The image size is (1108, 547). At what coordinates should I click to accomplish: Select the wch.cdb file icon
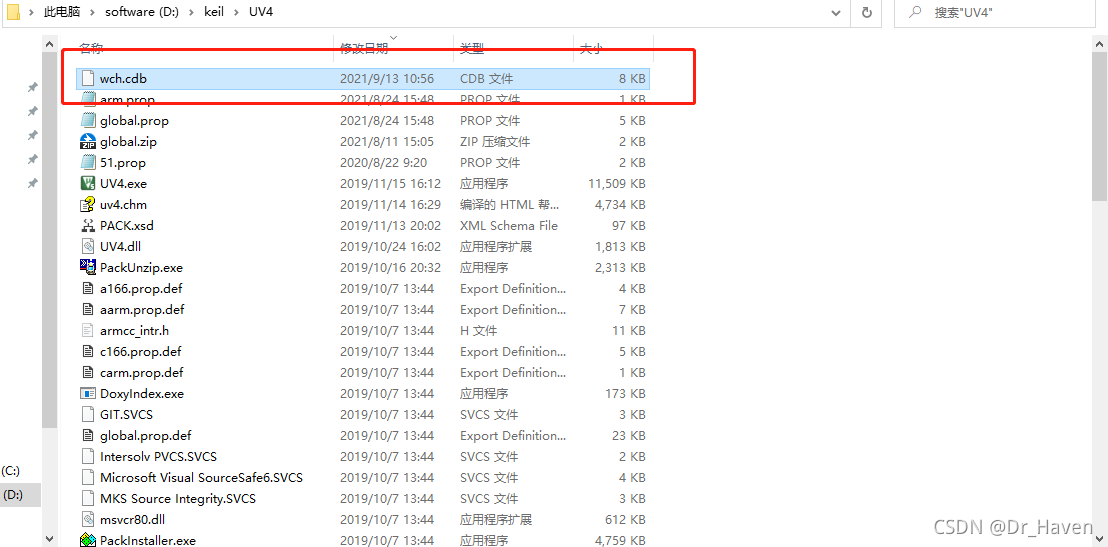coord(88,78)
